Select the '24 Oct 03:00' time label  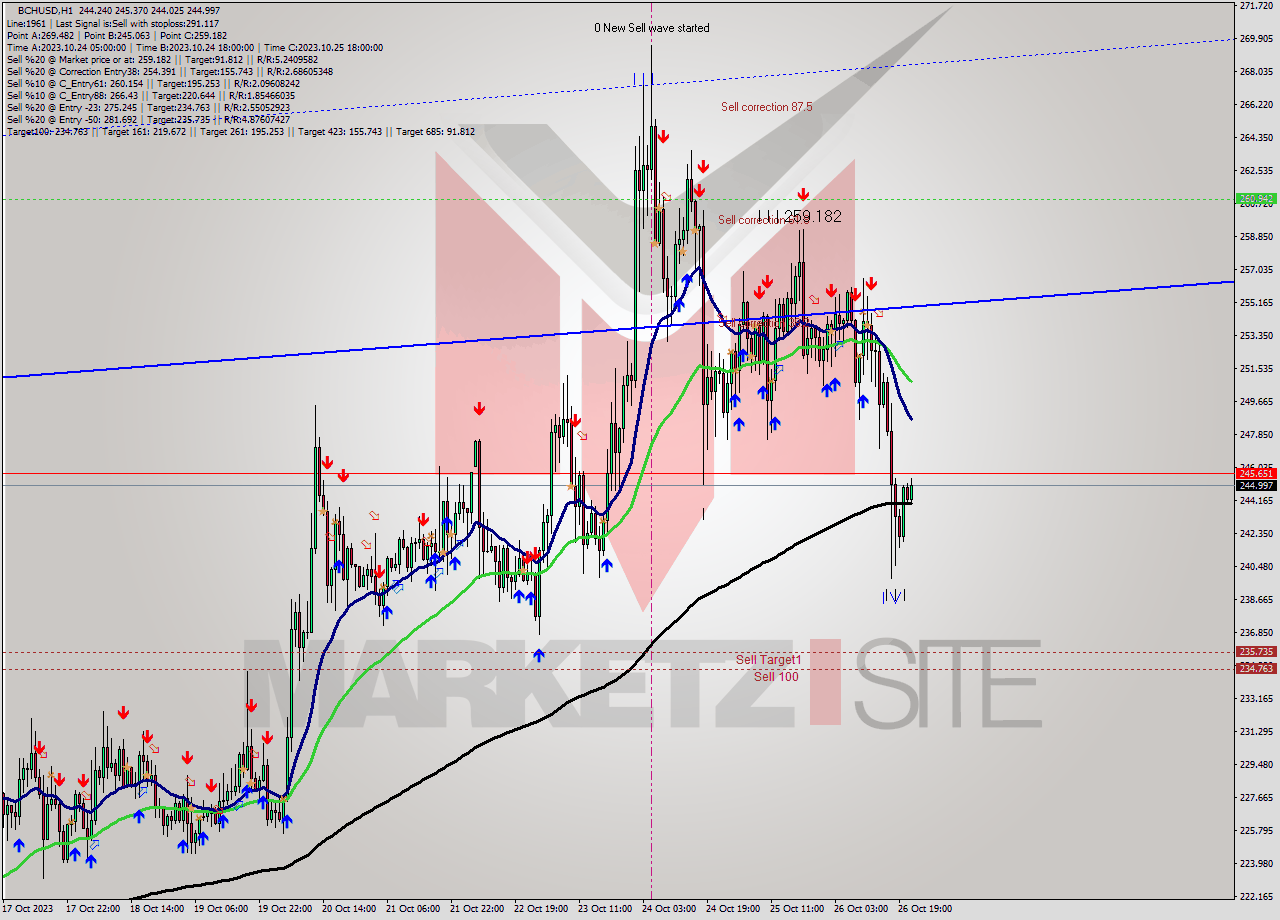tap(668, 909)
